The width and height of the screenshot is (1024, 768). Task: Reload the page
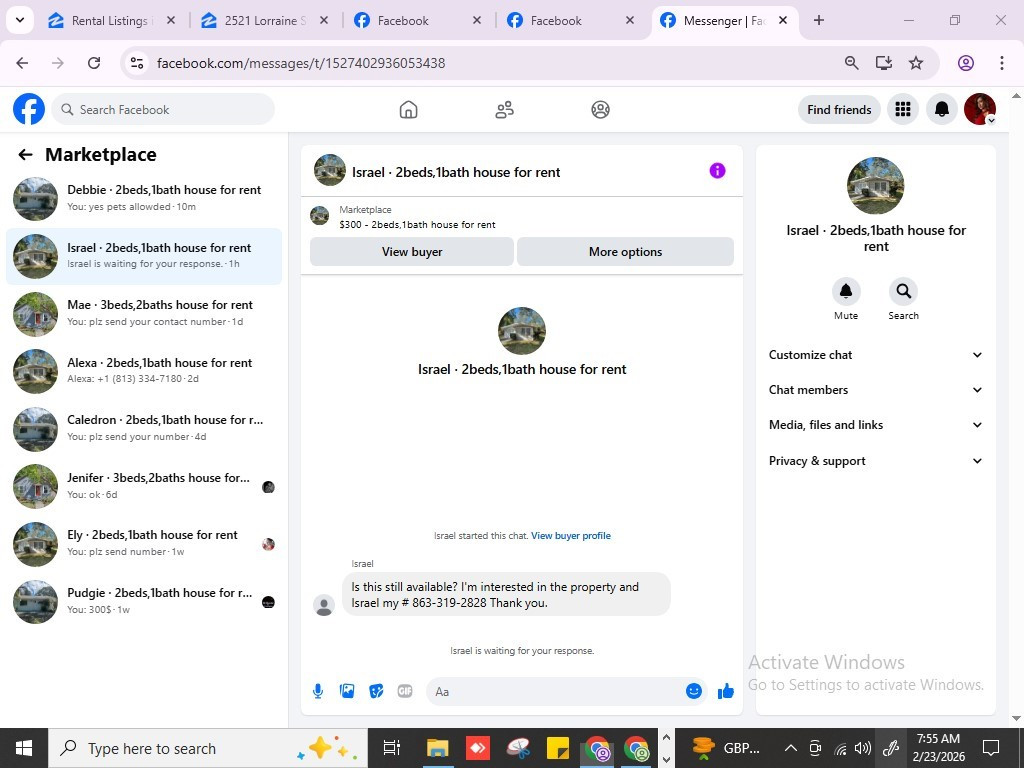94,63
